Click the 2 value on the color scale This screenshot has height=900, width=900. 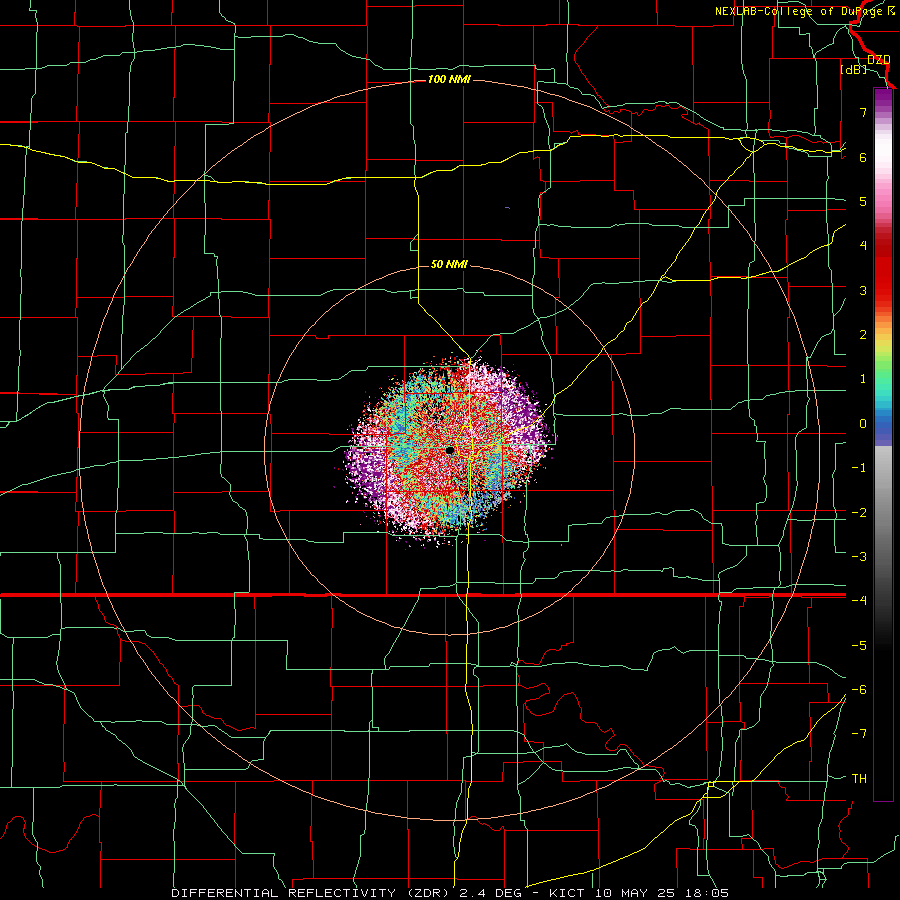pyautogui.click(x=863, y=334)
